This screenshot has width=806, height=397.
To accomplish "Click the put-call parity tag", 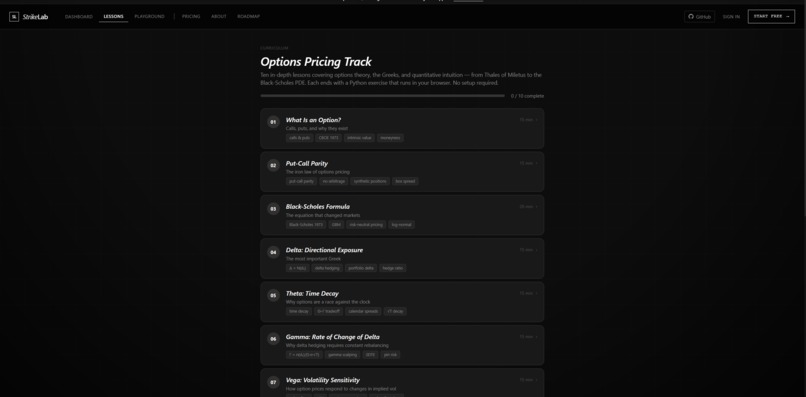I will [x=301, y=182].
